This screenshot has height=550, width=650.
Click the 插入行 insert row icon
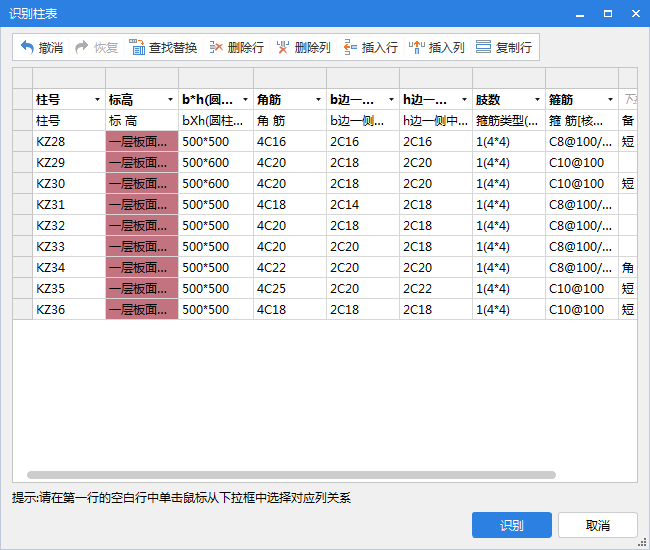350,47
